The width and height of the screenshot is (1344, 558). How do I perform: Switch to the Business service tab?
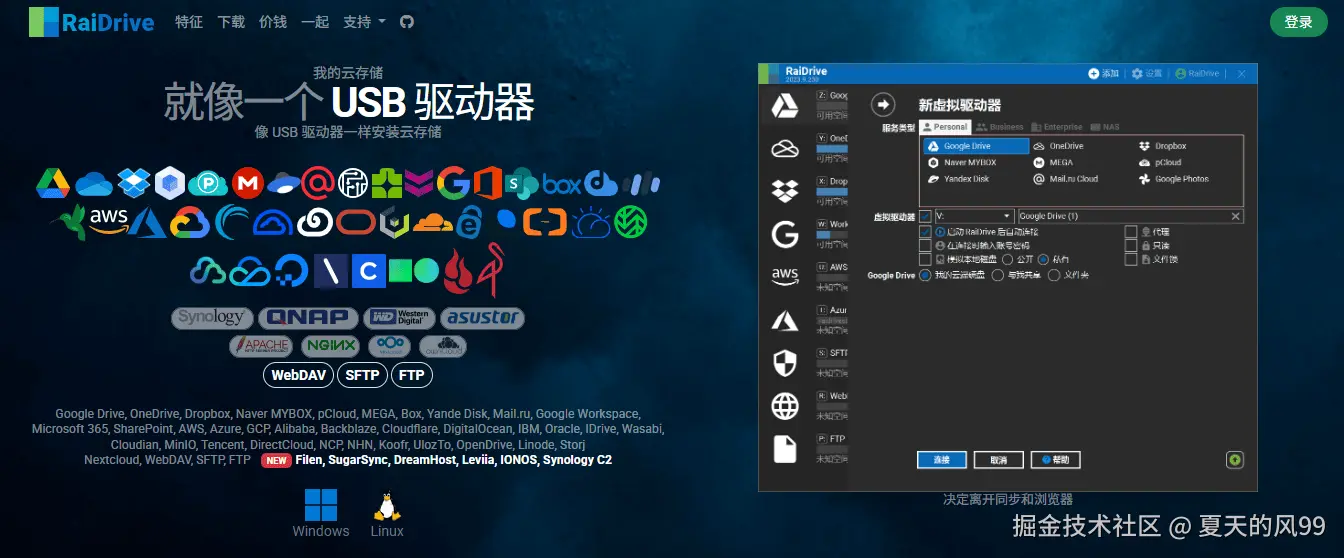[x=1000, y=127]
